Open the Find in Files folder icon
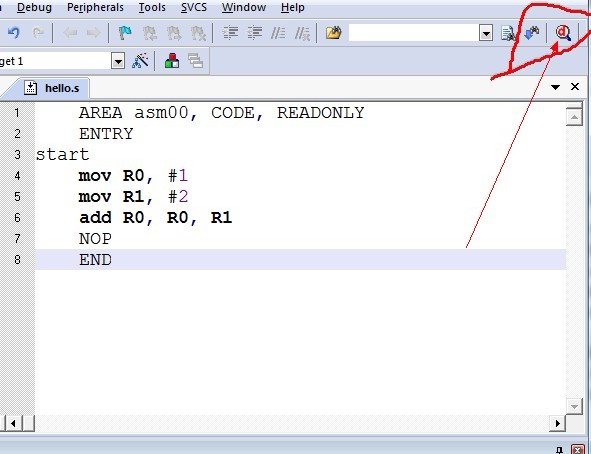Viewport: 591px width, 454px height. pos(334,33)
